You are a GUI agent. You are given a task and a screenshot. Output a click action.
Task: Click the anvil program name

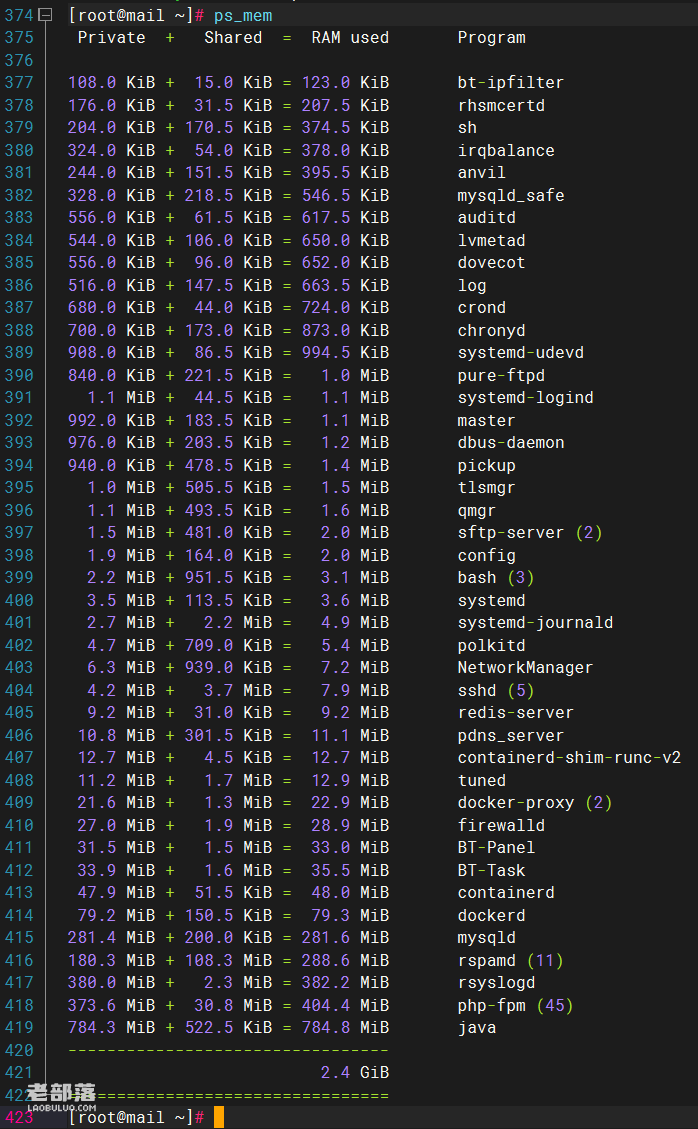482,172
